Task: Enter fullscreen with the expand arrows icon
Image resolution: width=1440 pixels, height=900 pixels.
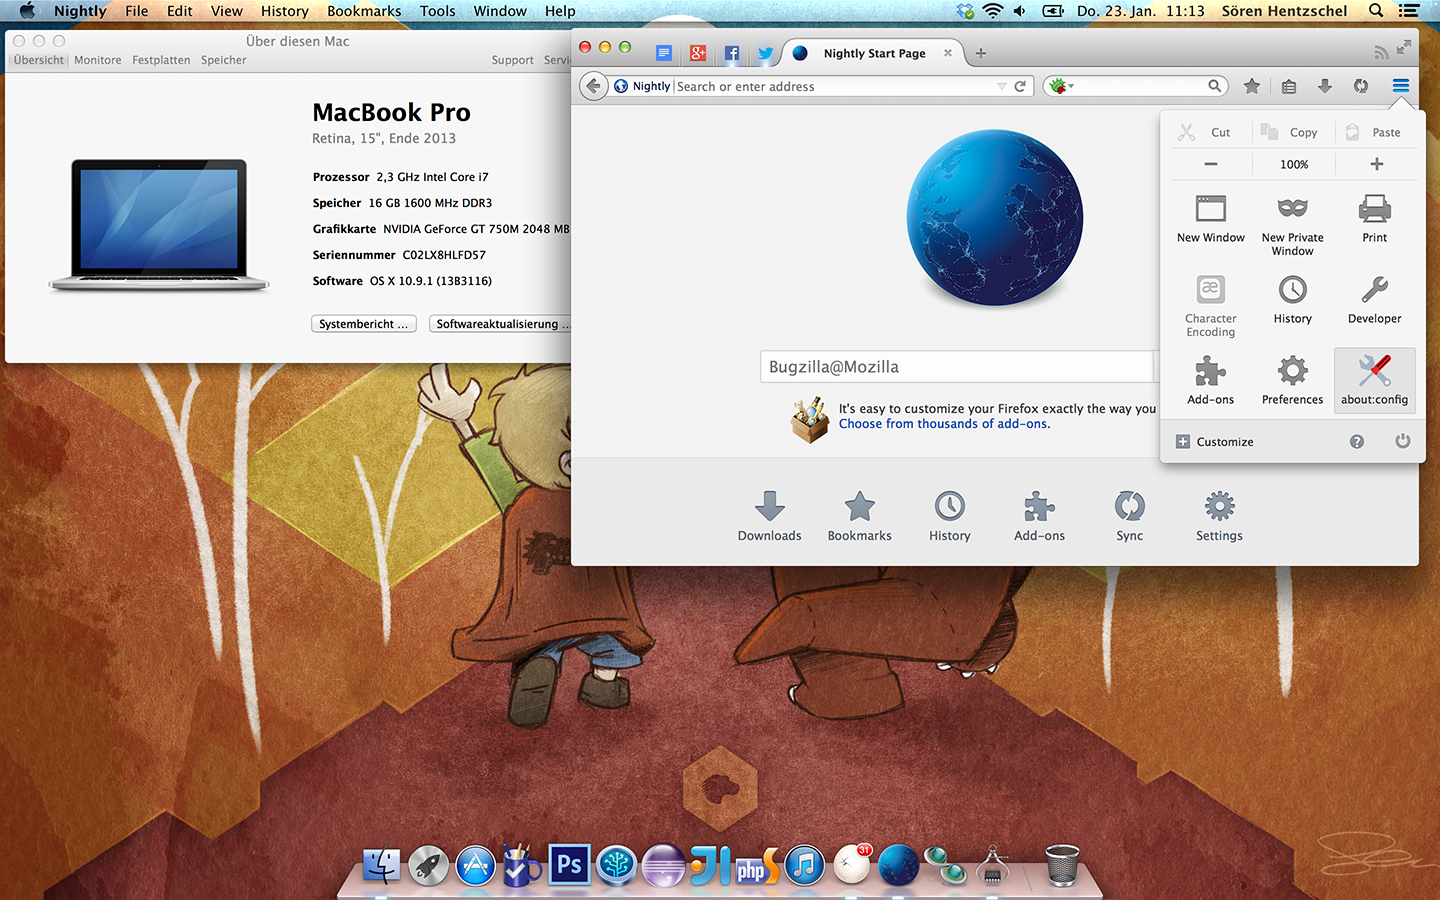Action: pyautogui.click(x=1404, y=47)
